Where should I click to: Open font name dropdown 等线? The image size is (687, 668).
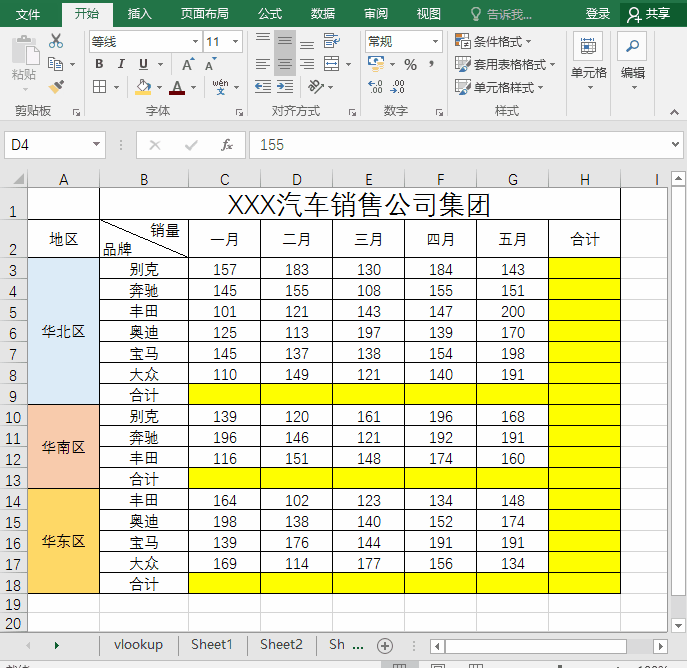click(195, 42)
